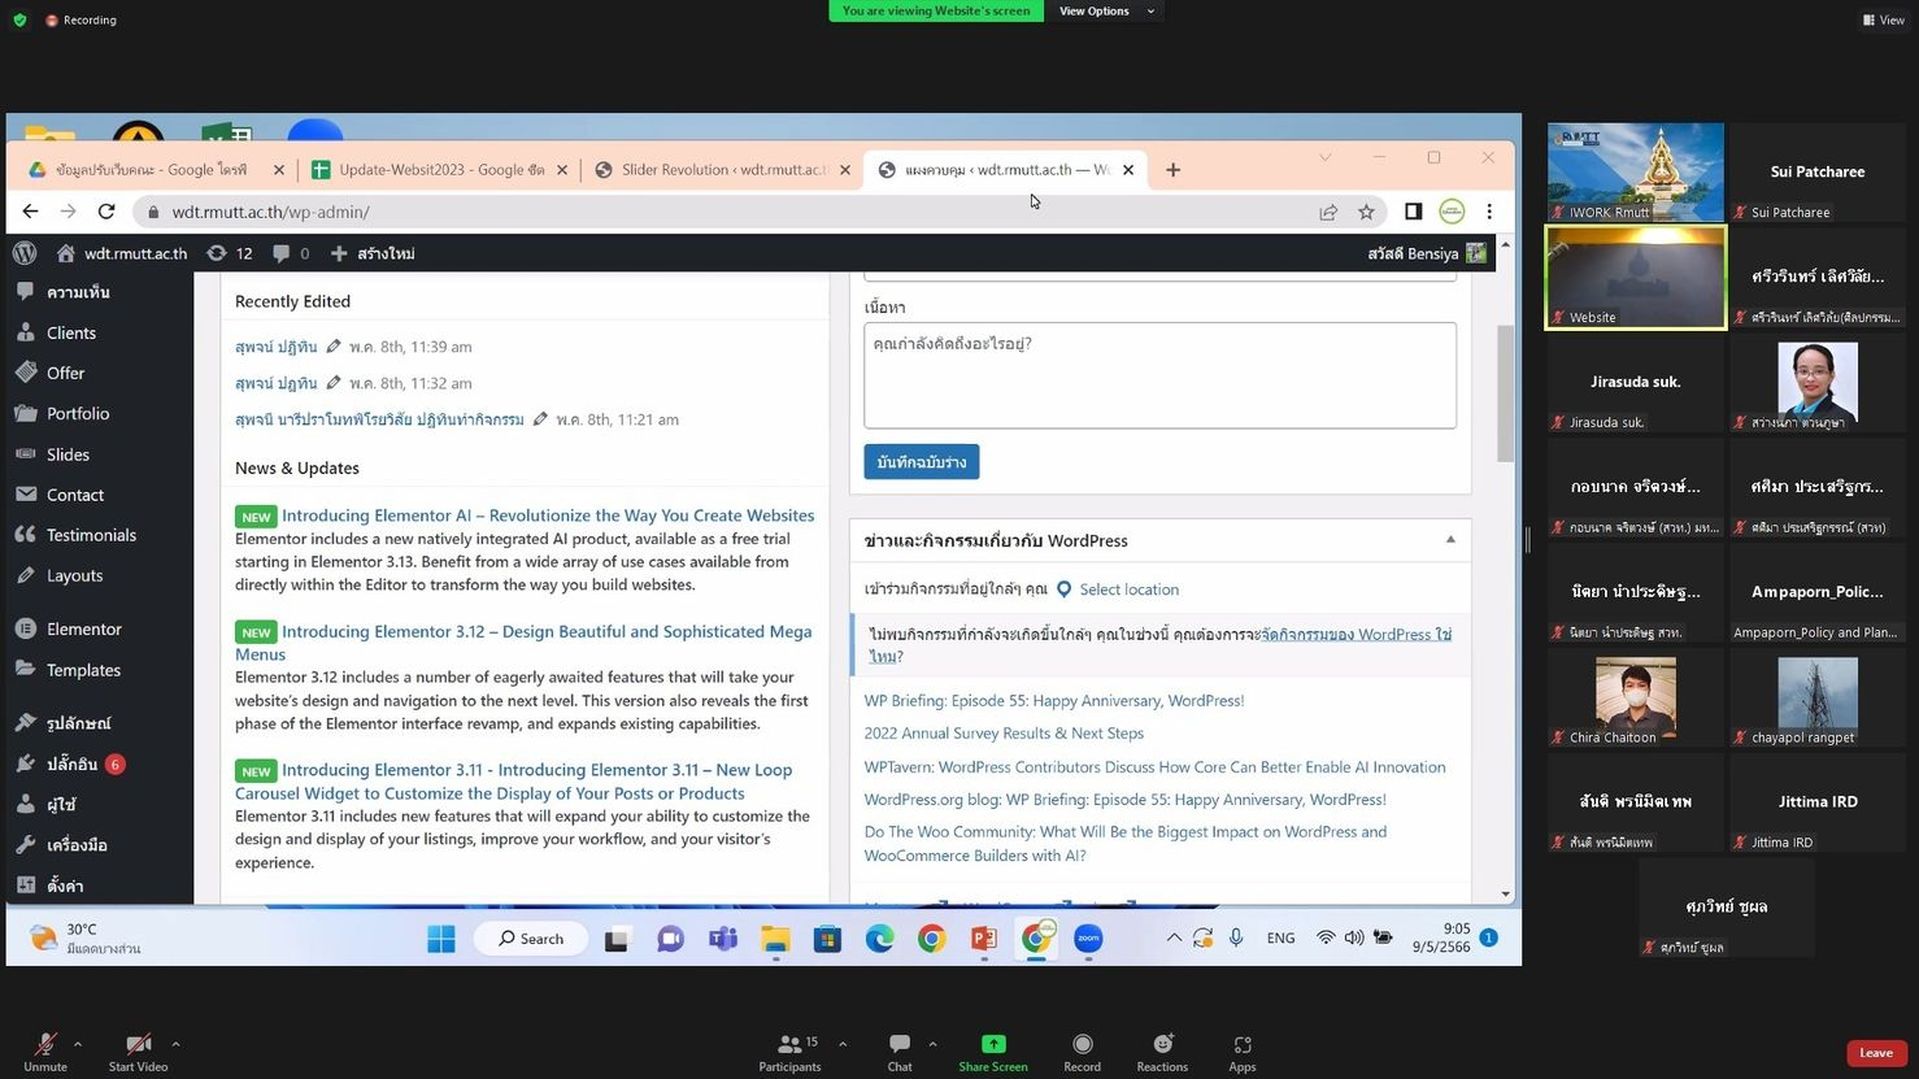Expand participants options arrow
The height and width of the screenshot is (1079, 1919).
pyautogui.click(x=843, y=1044)
